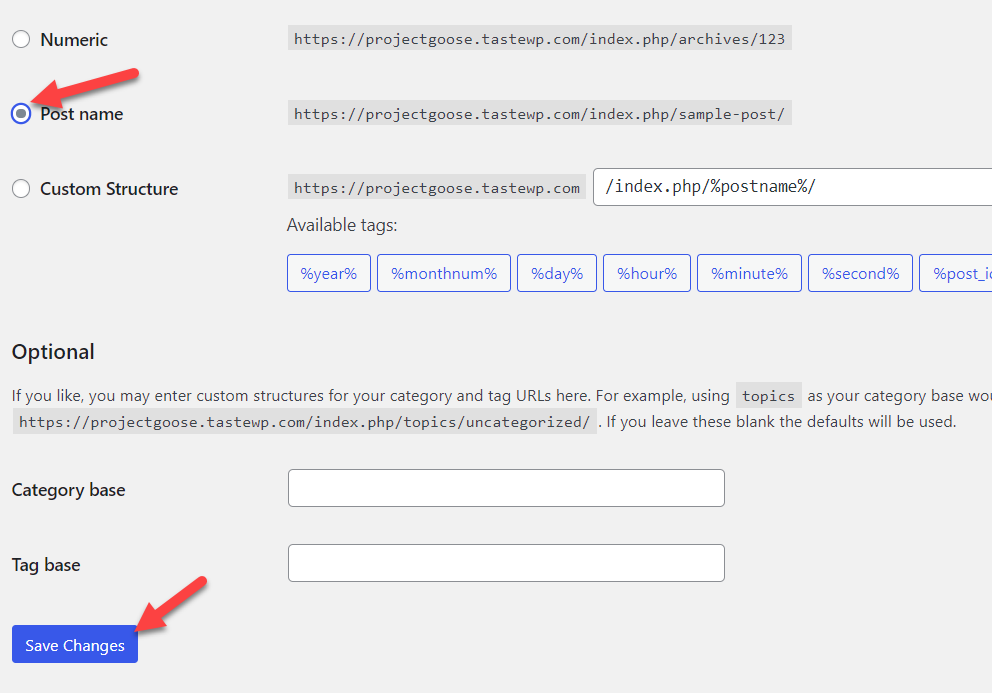Click the topics/uncategorized example URL
Viewport: 992px width, 693px height.
[x=304, y=422]
